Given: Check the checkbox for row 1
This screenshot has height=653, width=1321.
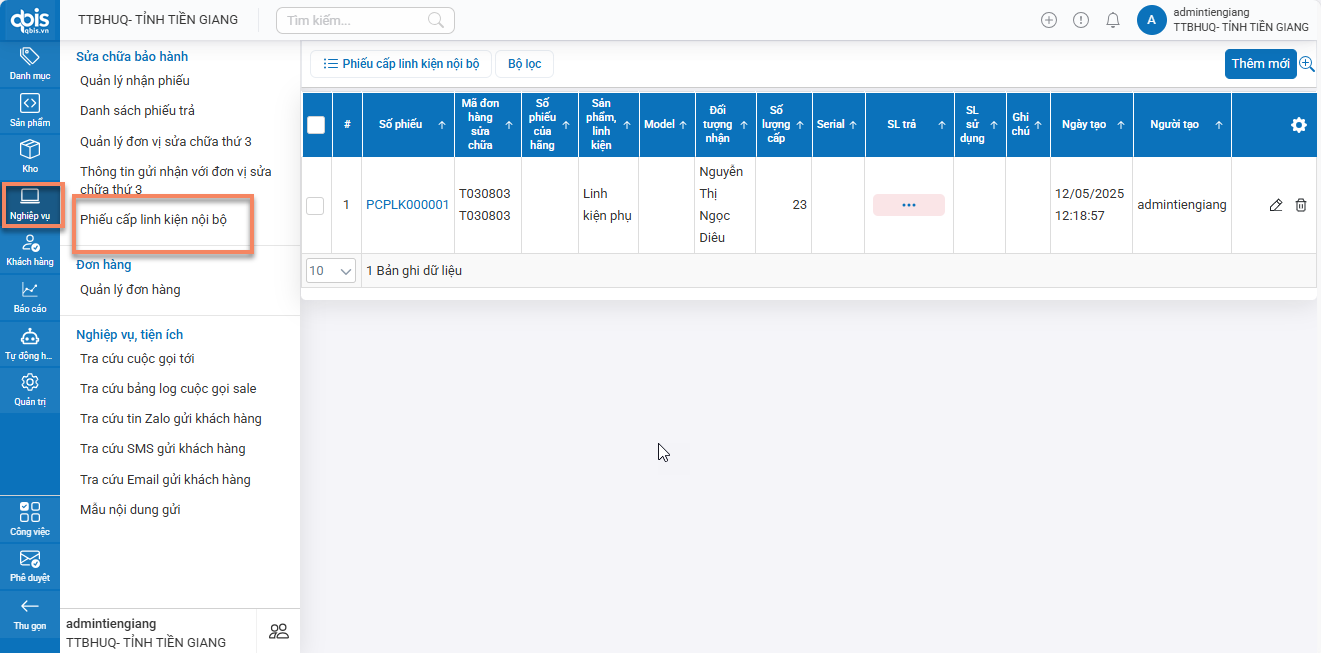Looking at the screenshot, I should click(315, 205).
